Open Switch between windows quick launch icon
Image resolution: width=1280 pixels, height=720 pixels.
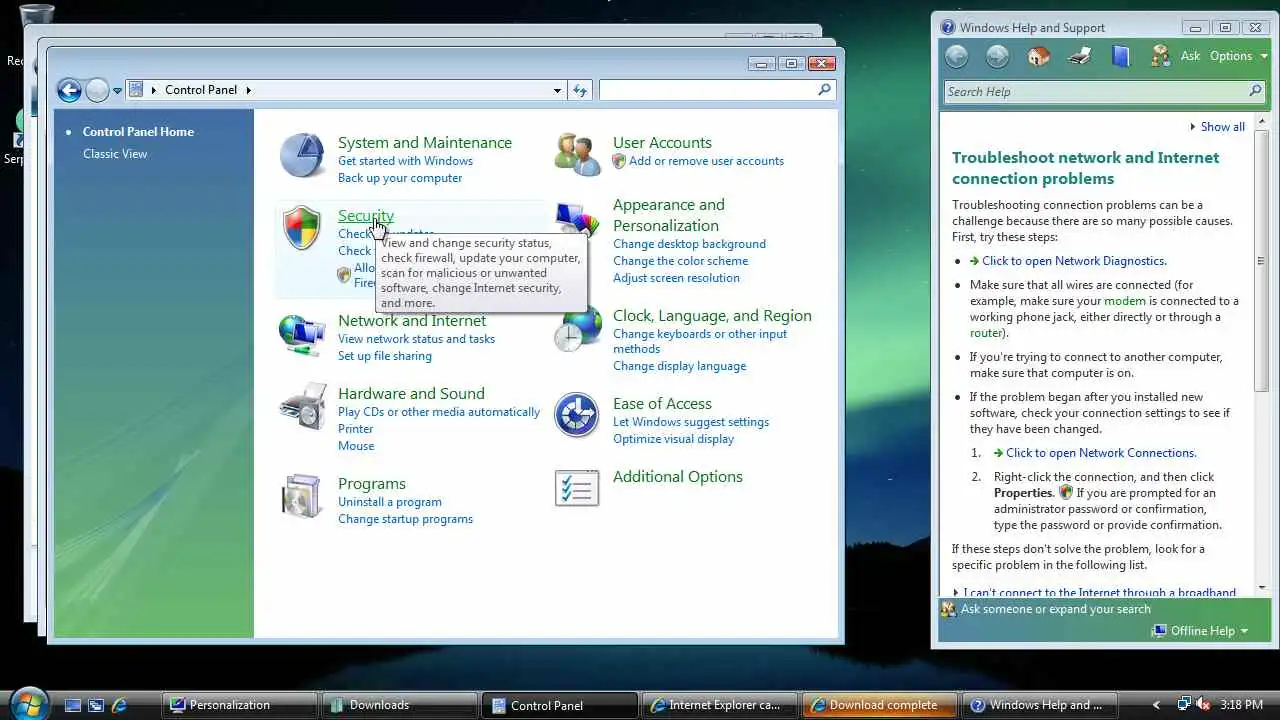point(95,705)
